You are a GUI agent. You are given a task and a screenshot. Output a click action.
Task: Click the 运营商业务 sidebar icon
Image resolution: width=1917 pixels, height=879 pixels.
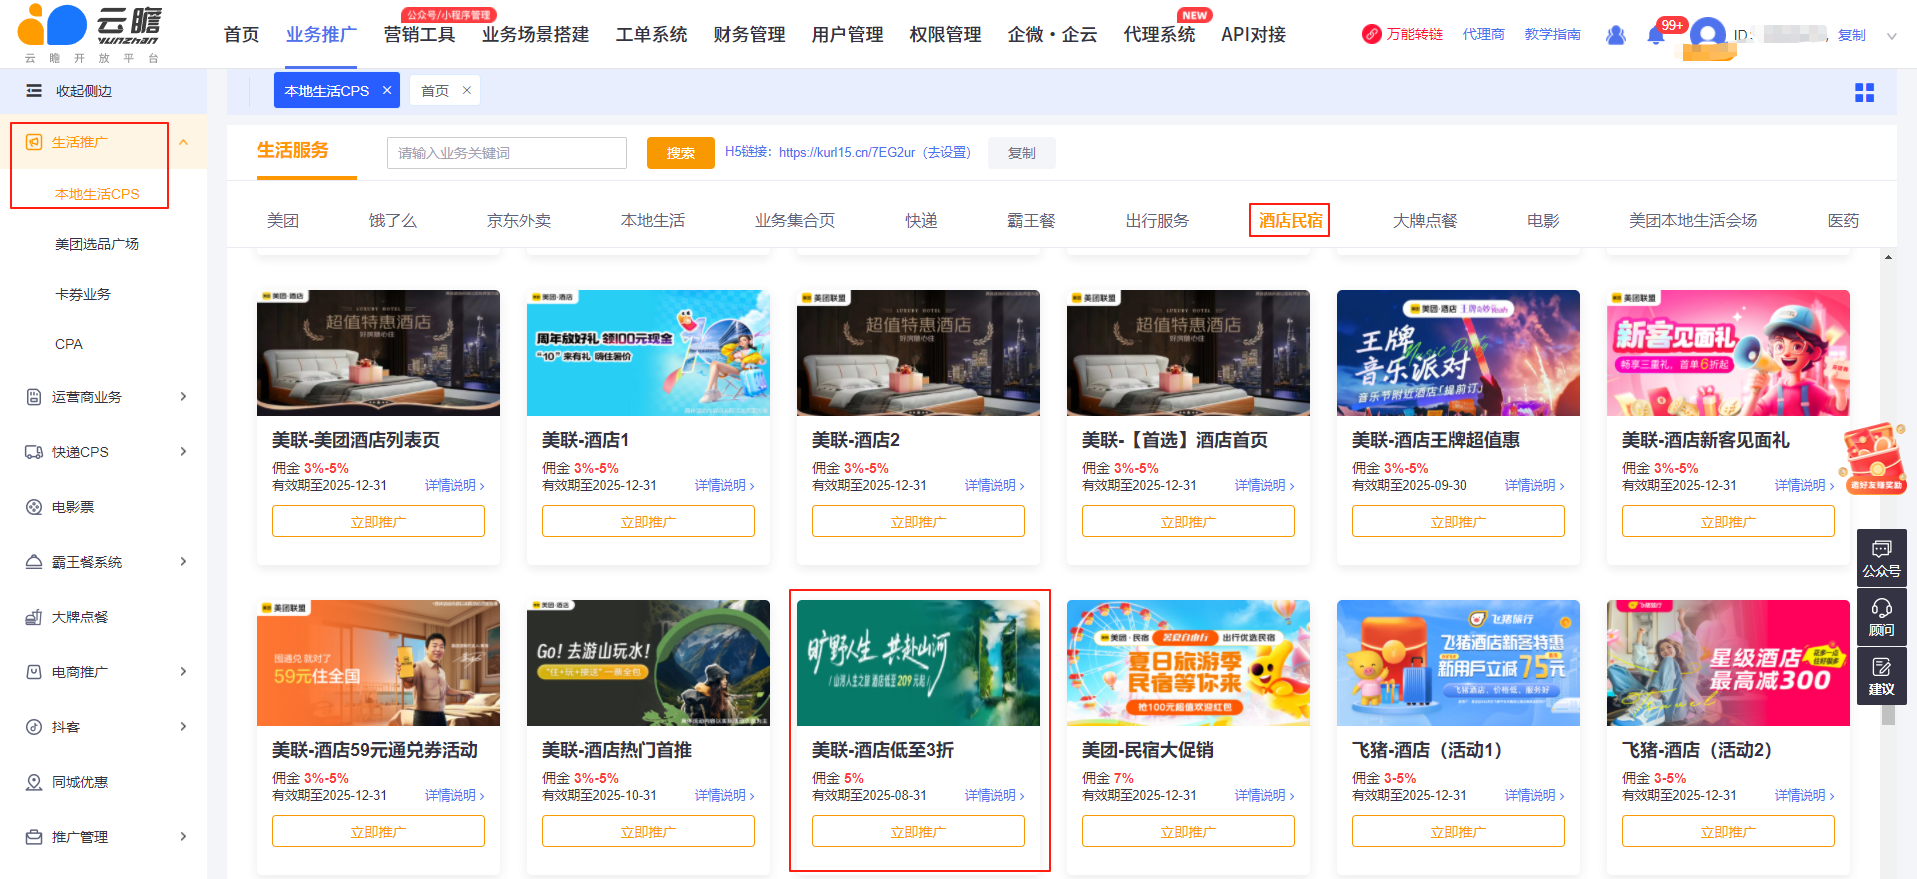coord(34,397)
